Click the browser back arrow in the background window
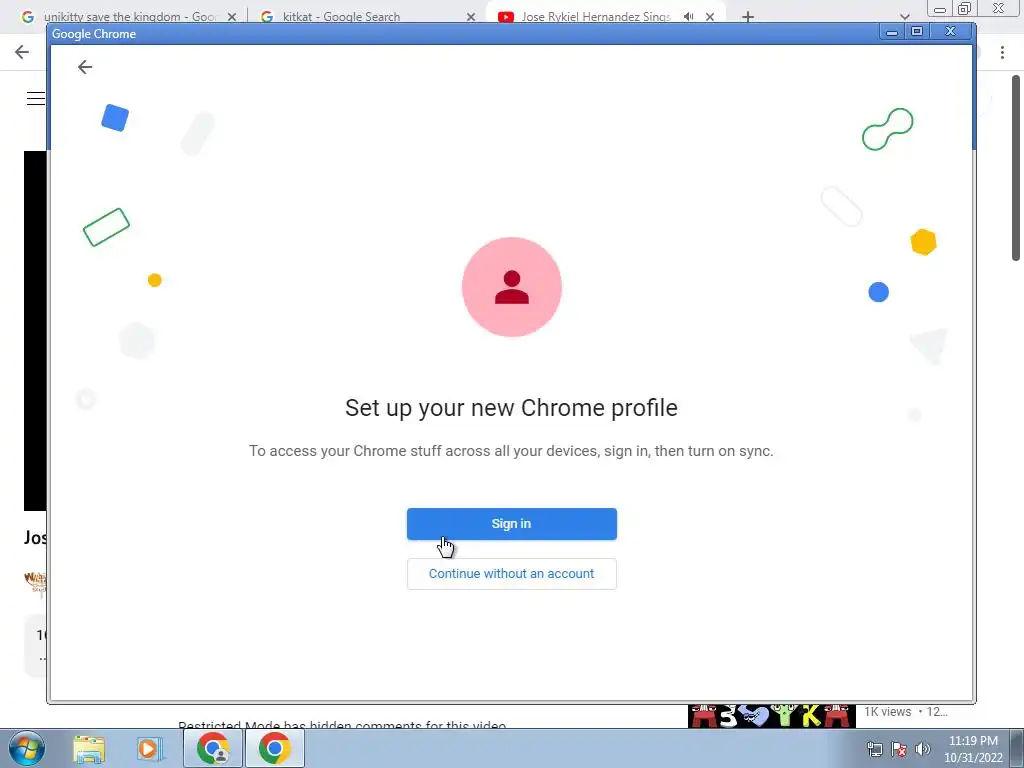Viewport: 1024px width, 768px height. pyautogui.click(x=22, y=52)
